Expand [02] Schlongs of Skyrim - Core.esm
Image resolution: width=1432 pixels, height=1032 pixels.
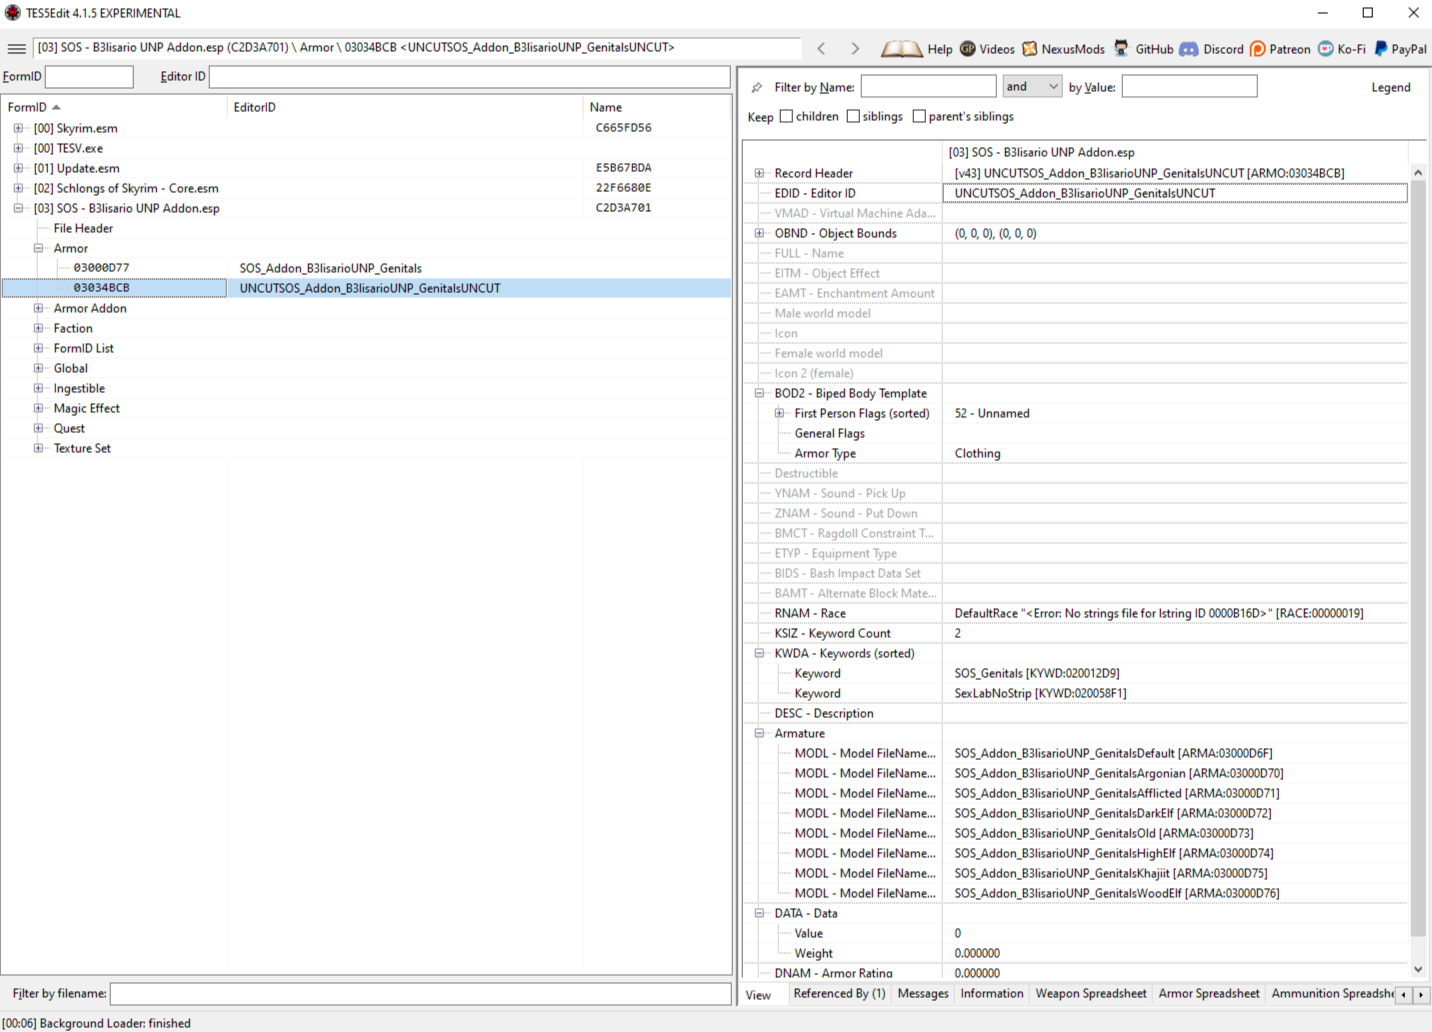coord(18,188)
